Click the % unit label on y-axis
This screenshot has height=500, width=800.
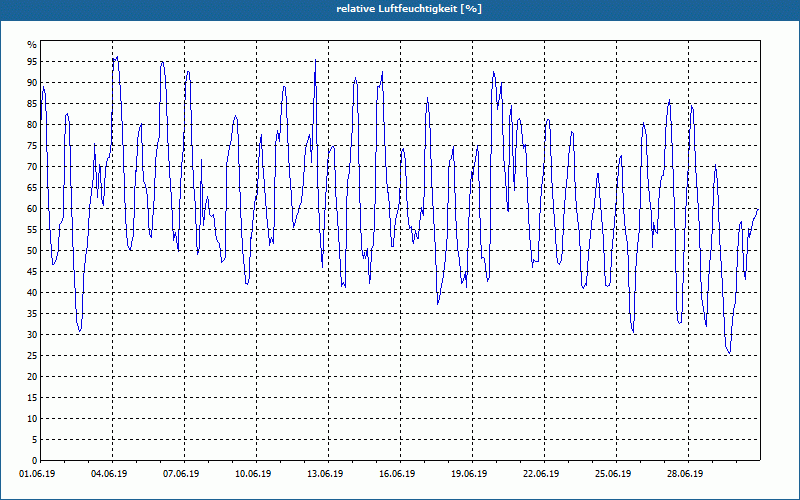pos(32,45)
